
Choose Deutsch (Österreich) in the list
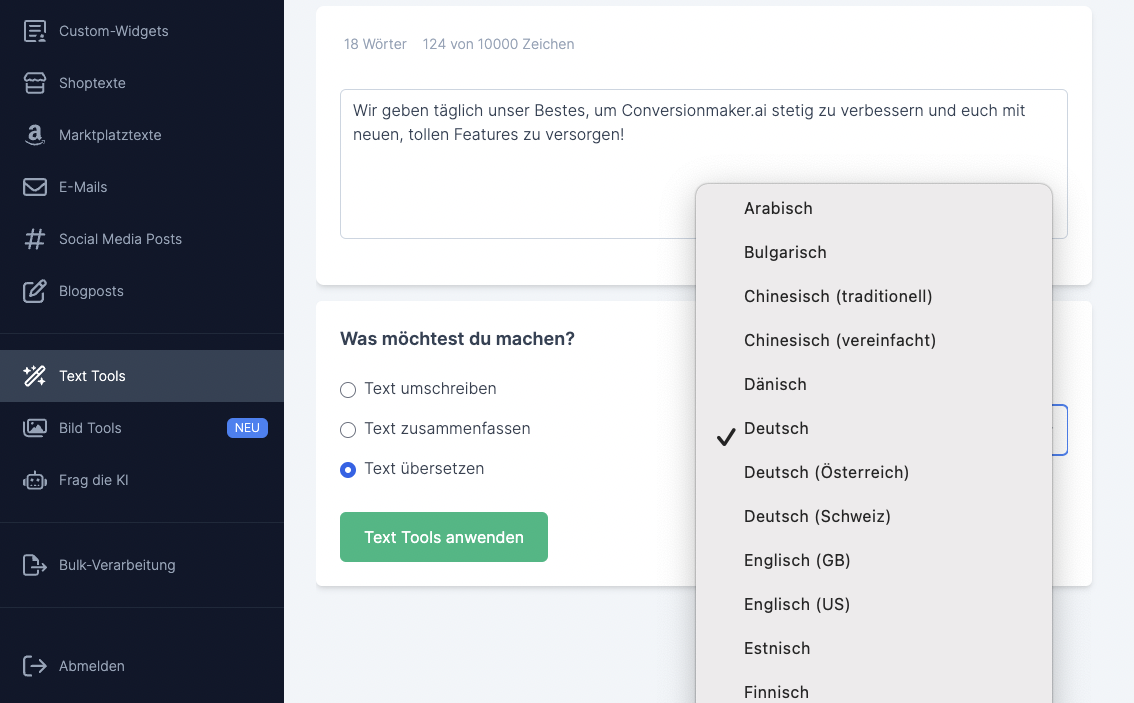874,473
